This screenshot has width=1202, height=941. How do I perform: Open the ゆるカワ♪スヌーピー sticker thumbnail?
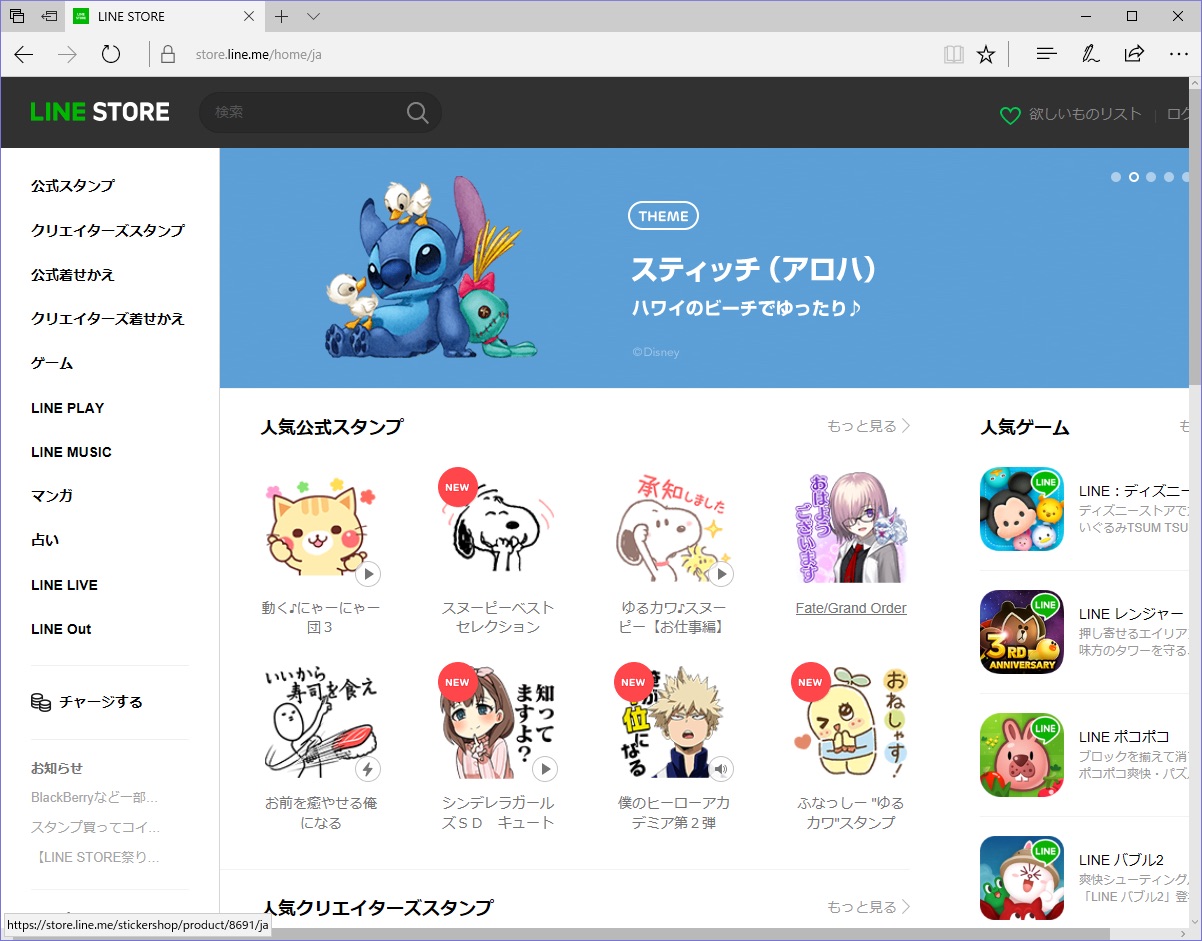674,528
